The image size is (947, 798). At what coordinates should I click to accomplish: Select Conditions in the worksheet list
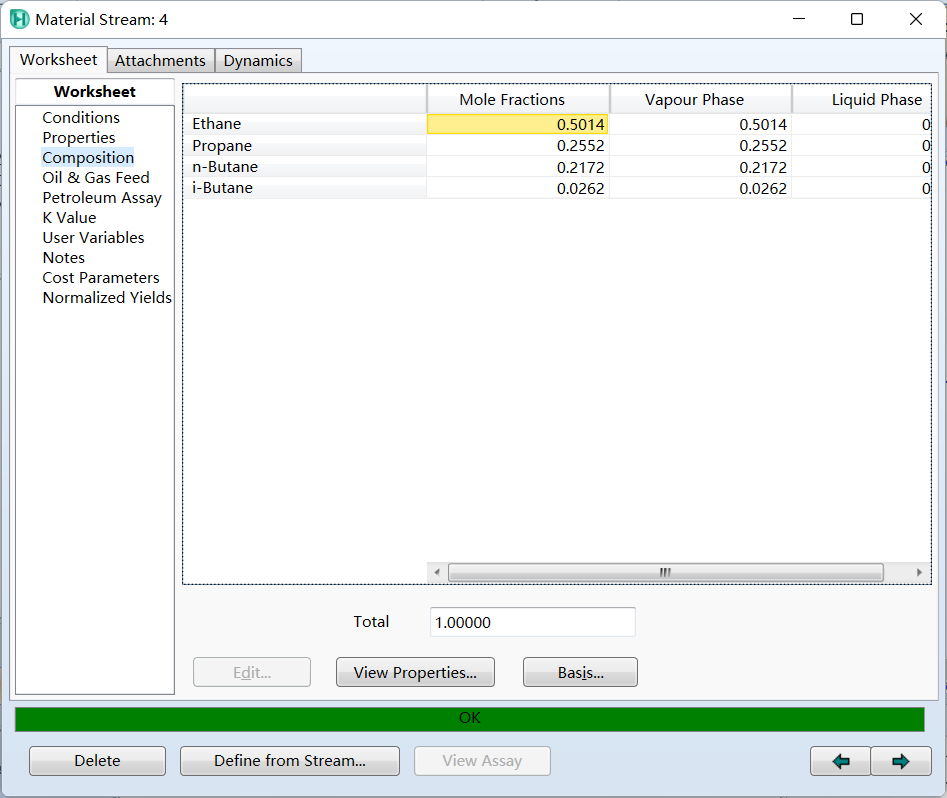coord(81,118)
